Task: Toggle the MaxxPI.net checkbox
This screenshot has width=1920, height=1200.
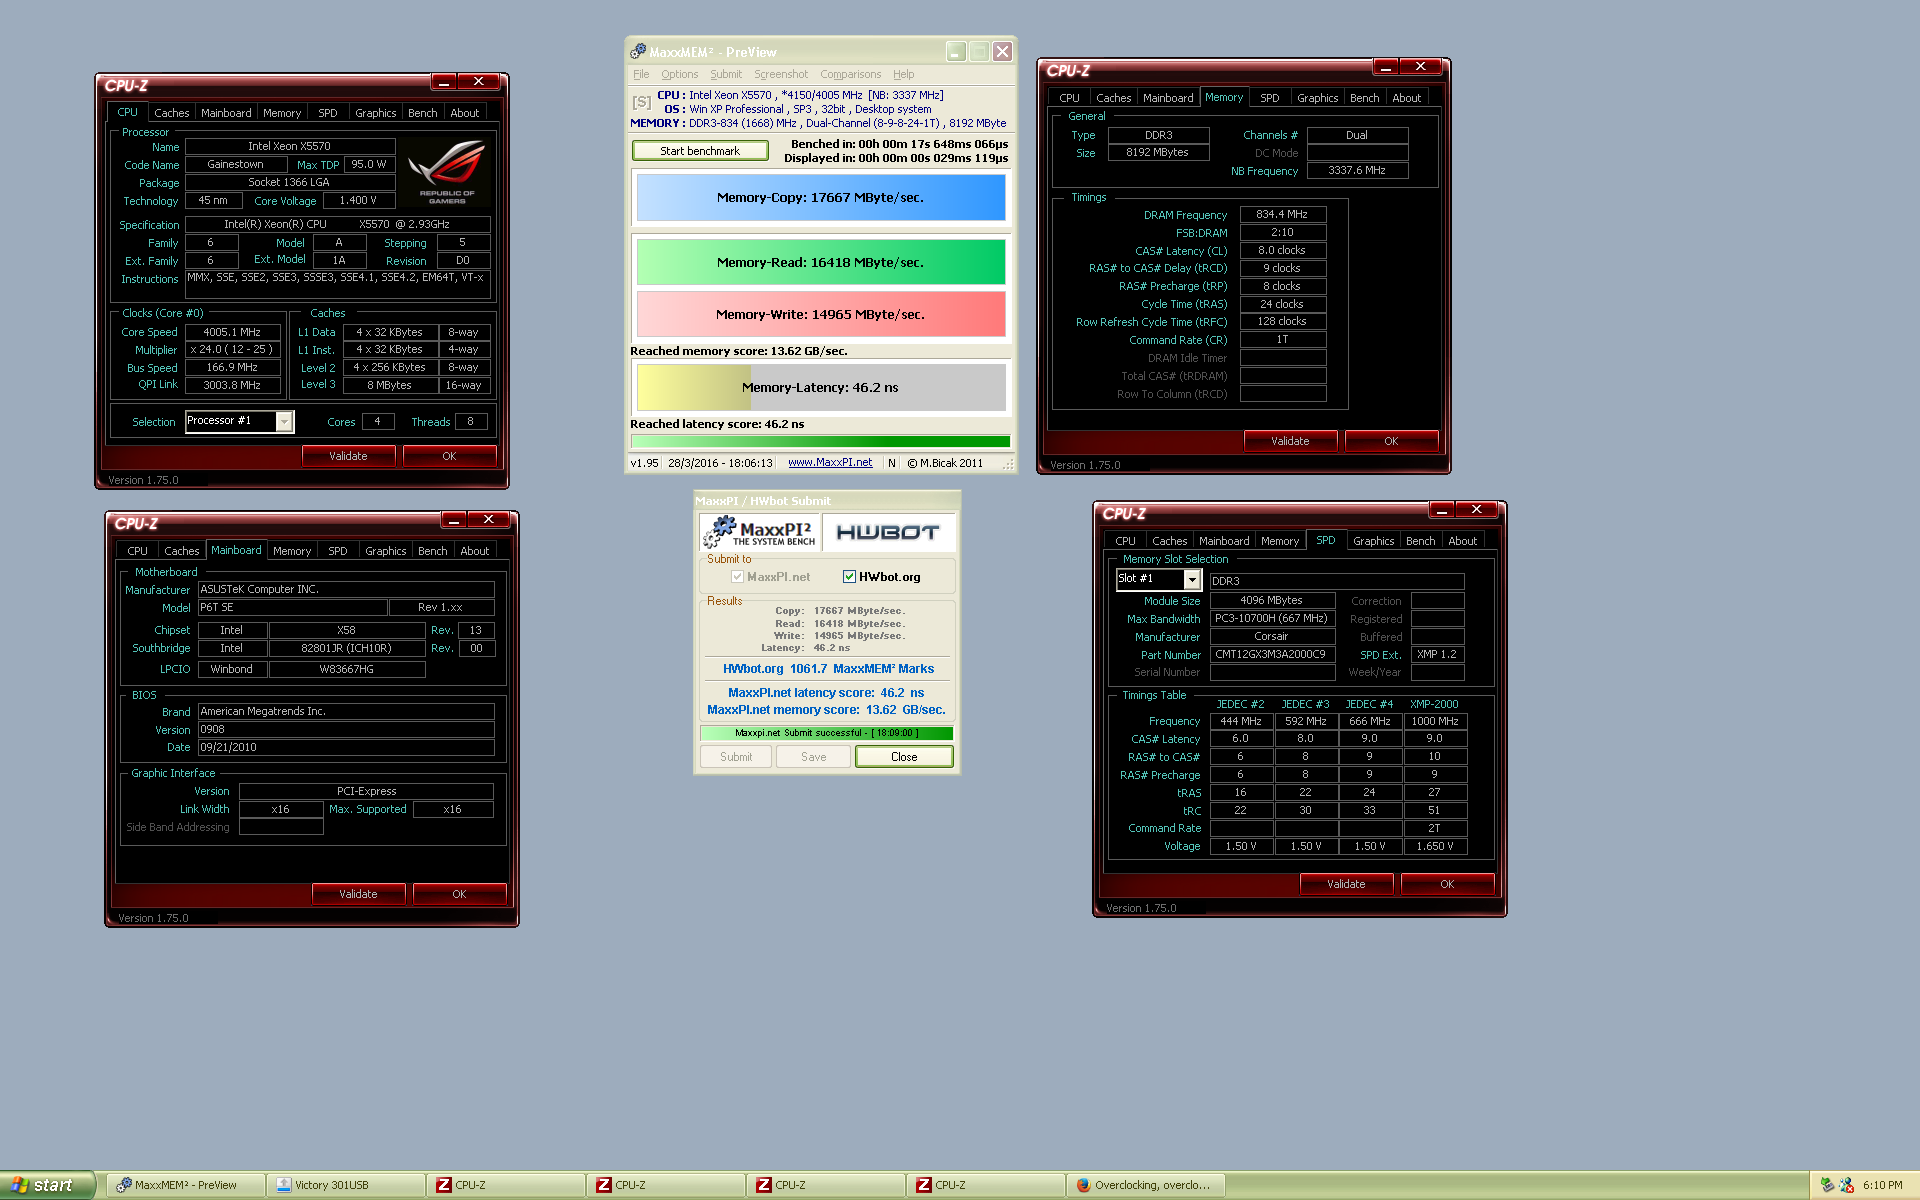Action: pos(737,577)
